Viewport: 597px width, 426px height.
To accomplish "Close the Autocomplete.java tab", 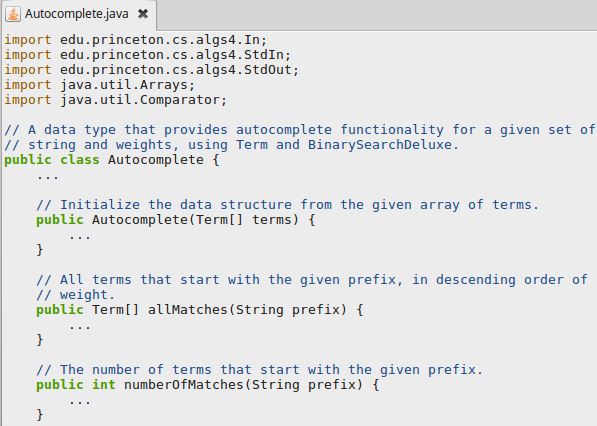I will (x=143, y=14).
